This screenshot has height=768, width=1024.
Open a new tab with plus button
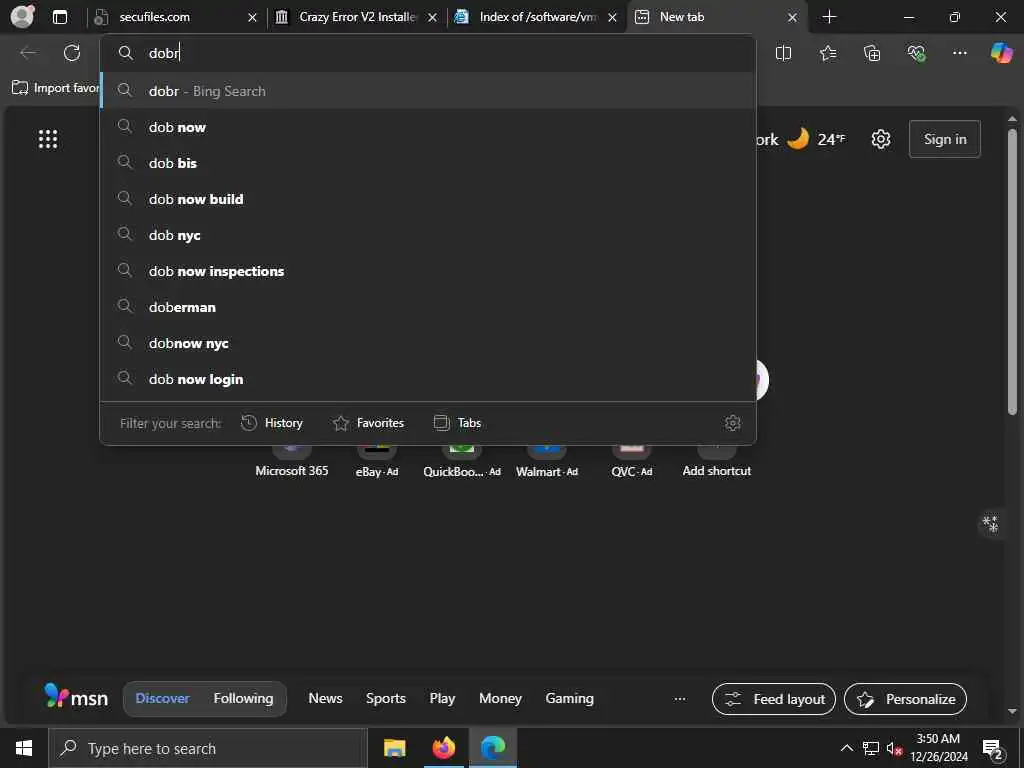coord(829,17)
